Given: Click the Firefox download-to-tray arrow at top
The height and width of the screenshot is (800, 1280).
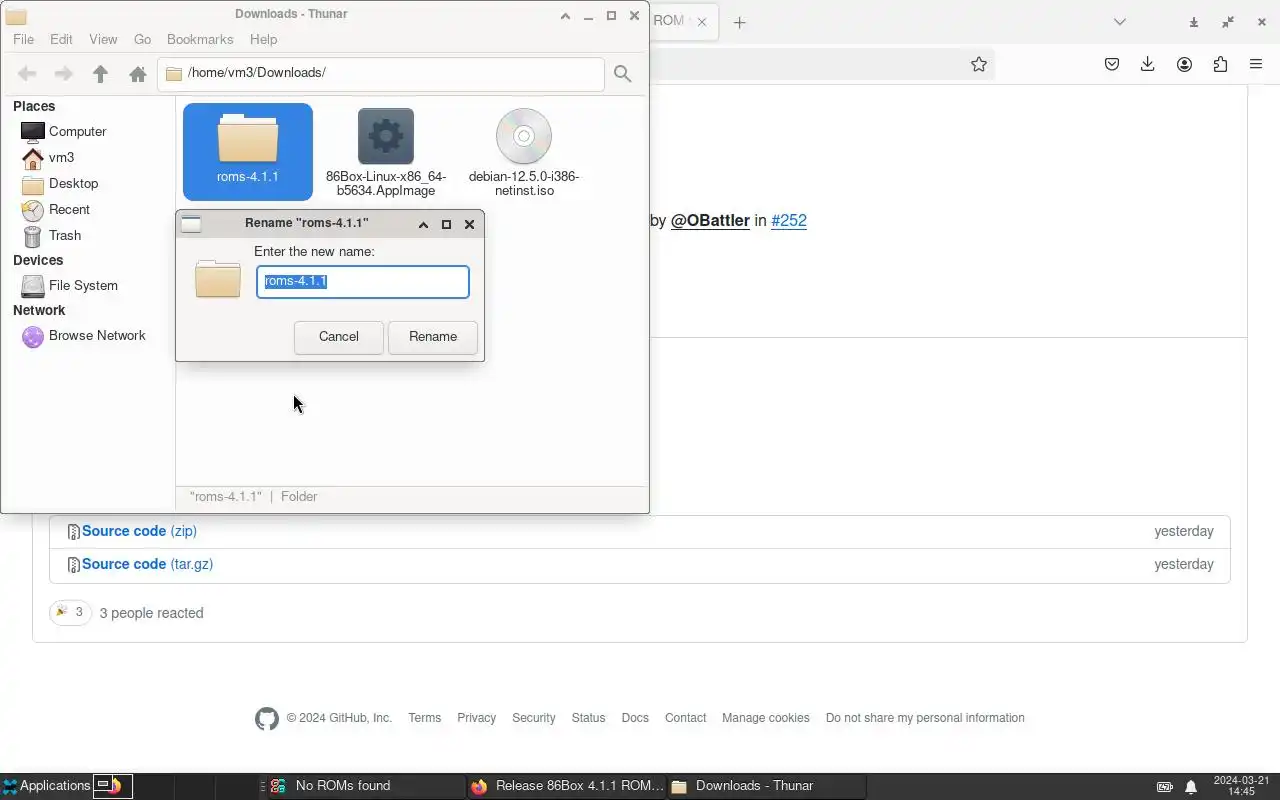Looking at the screenshot, I should tap(1193, 22).
